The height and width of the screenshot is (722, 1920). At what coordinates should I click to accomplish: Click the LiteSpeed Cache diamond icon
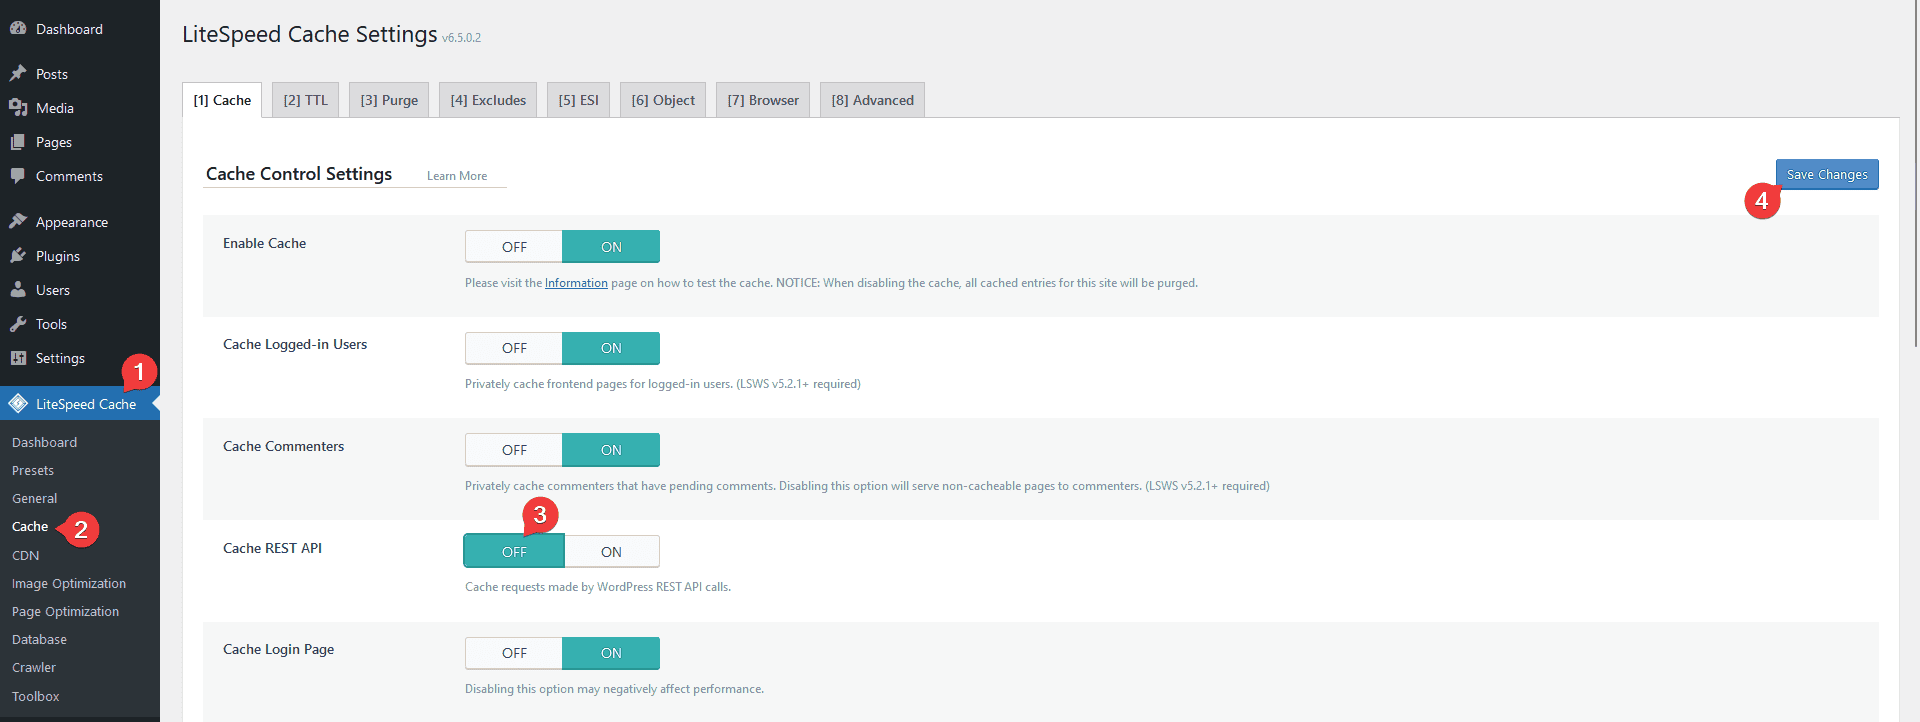point(18,404)
